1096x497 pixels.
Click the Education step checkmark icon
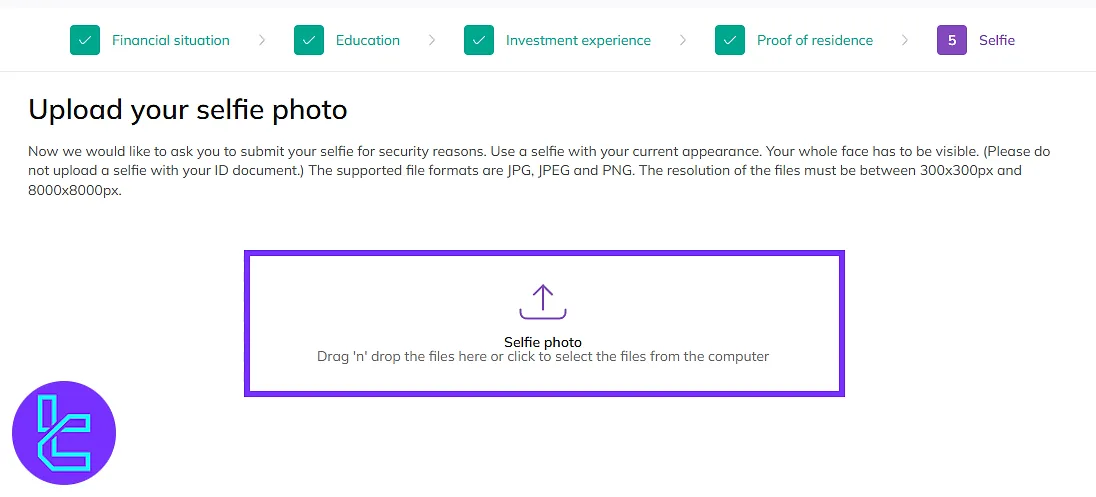pos(309,41)
